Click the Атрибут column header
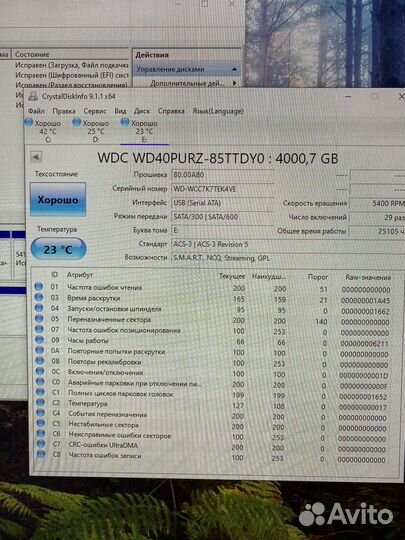Image resolution: width=405 pixels, height=540 pixels. point(80,275)
